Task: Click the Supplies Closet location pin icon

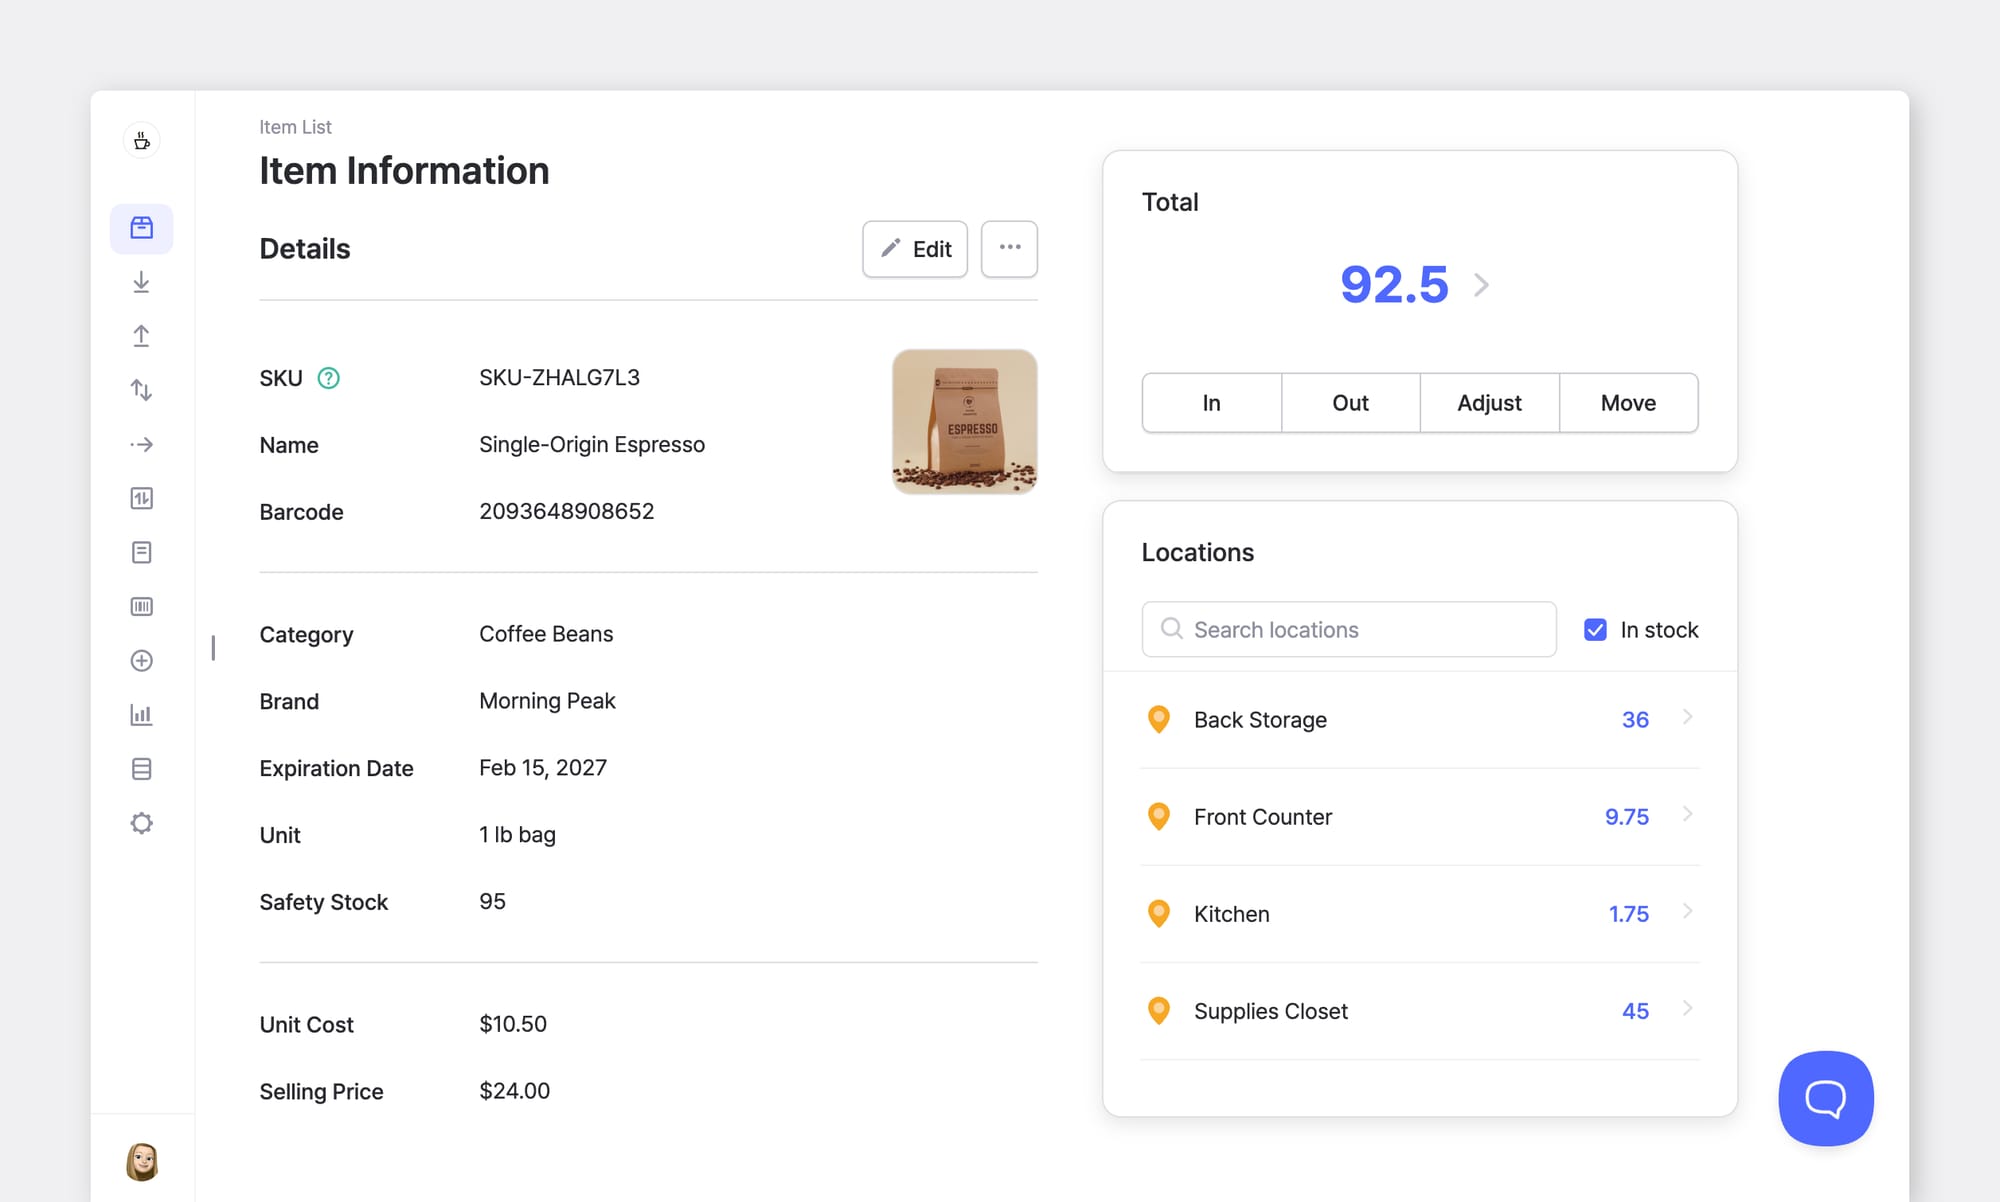Action: click(x=1159, y=1011)
